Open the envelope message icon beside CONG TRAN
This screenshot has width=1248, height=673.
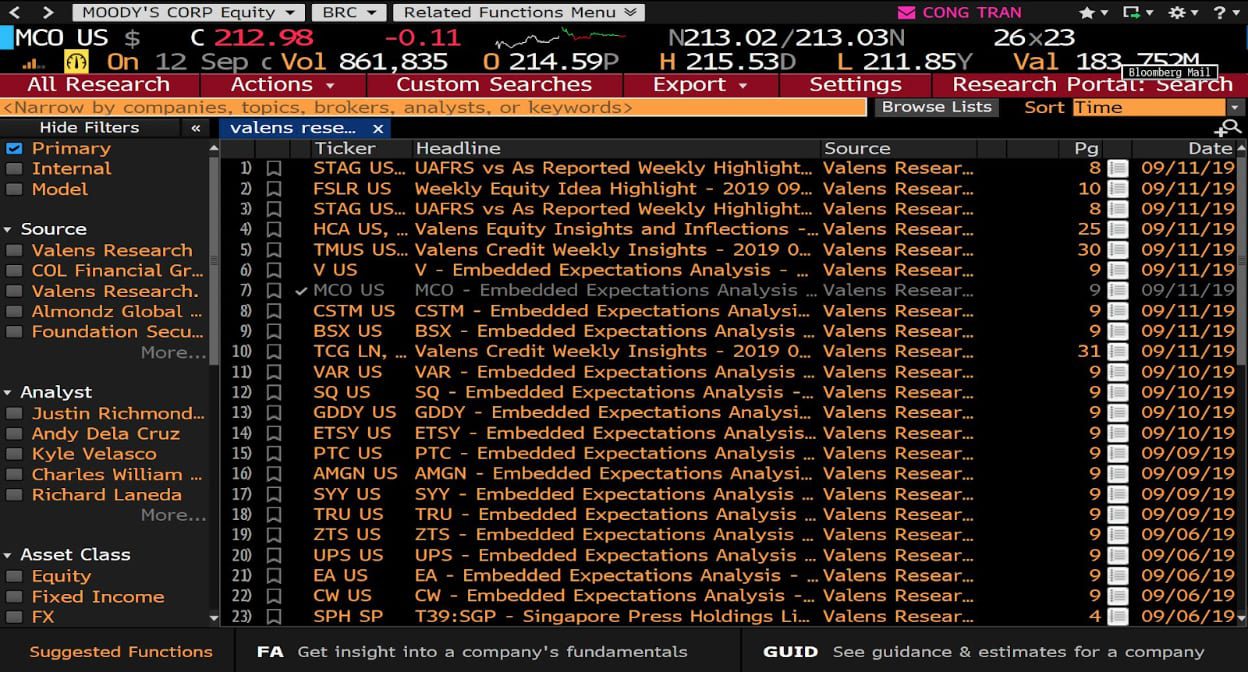[907, 13]
